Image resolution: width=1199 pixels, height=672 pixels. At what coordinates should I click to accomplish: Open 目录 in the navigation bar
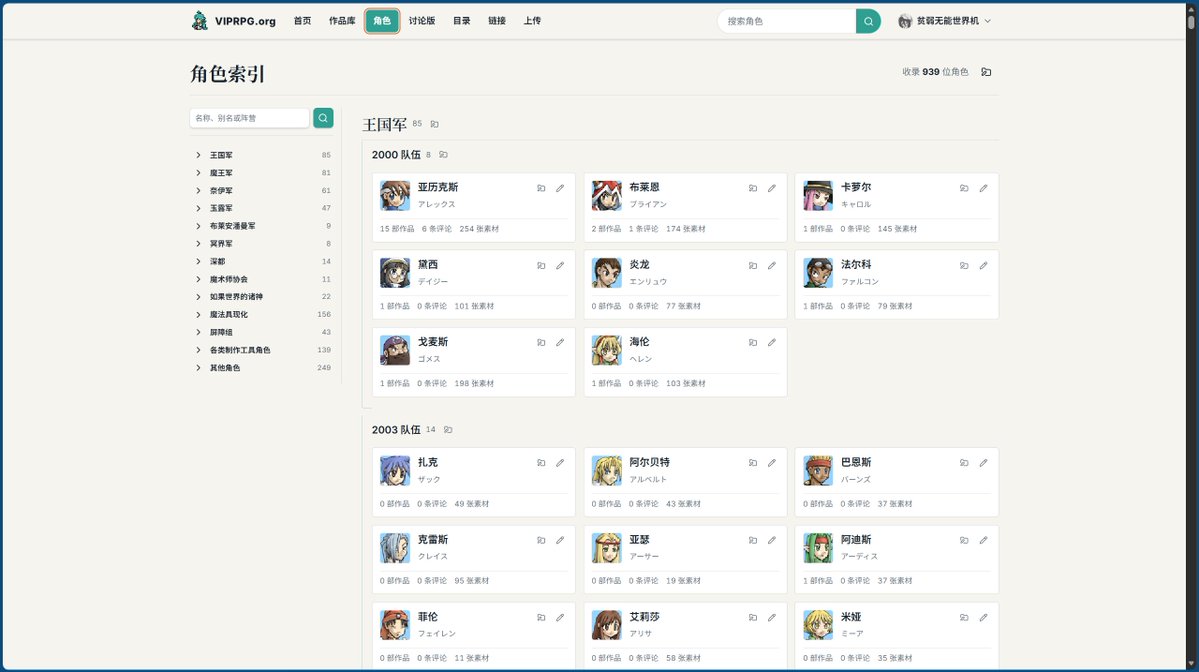click(461, 21)
